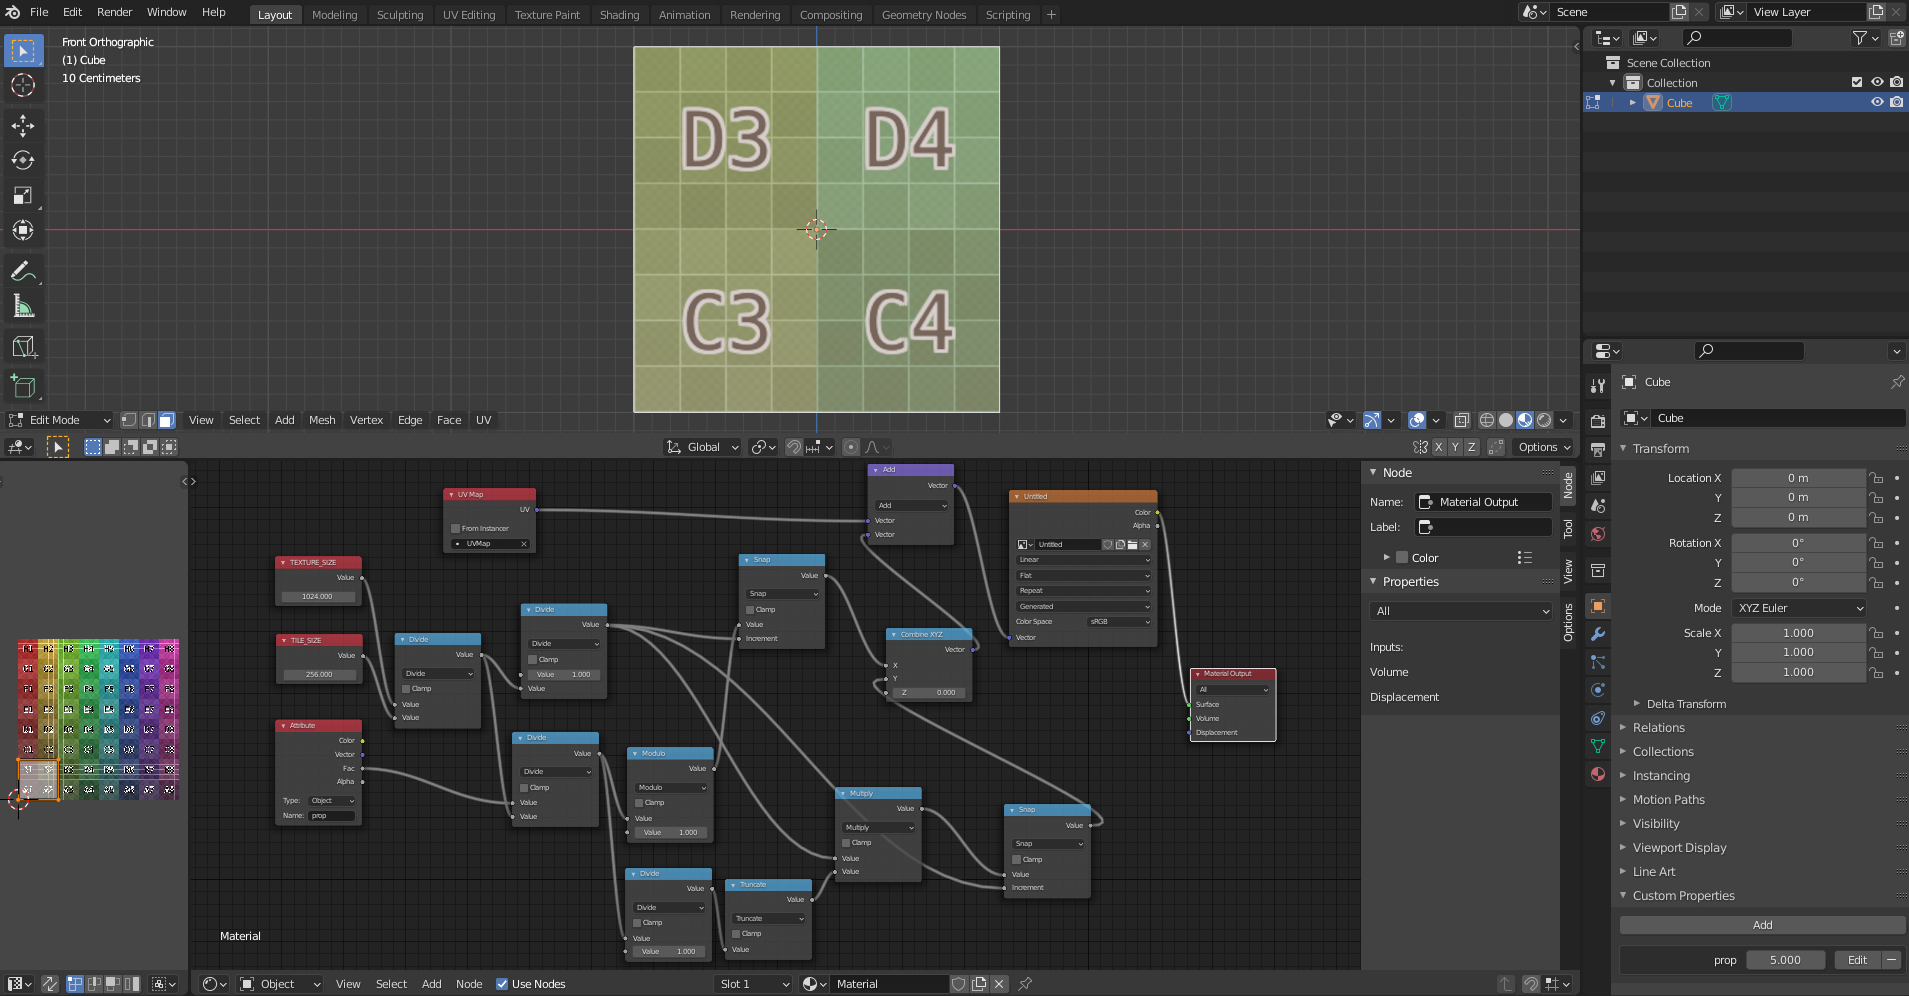This screenshot has width=1909, height=996.
Task: Click the Add custom property button
Action: (x=1762, y=925)
